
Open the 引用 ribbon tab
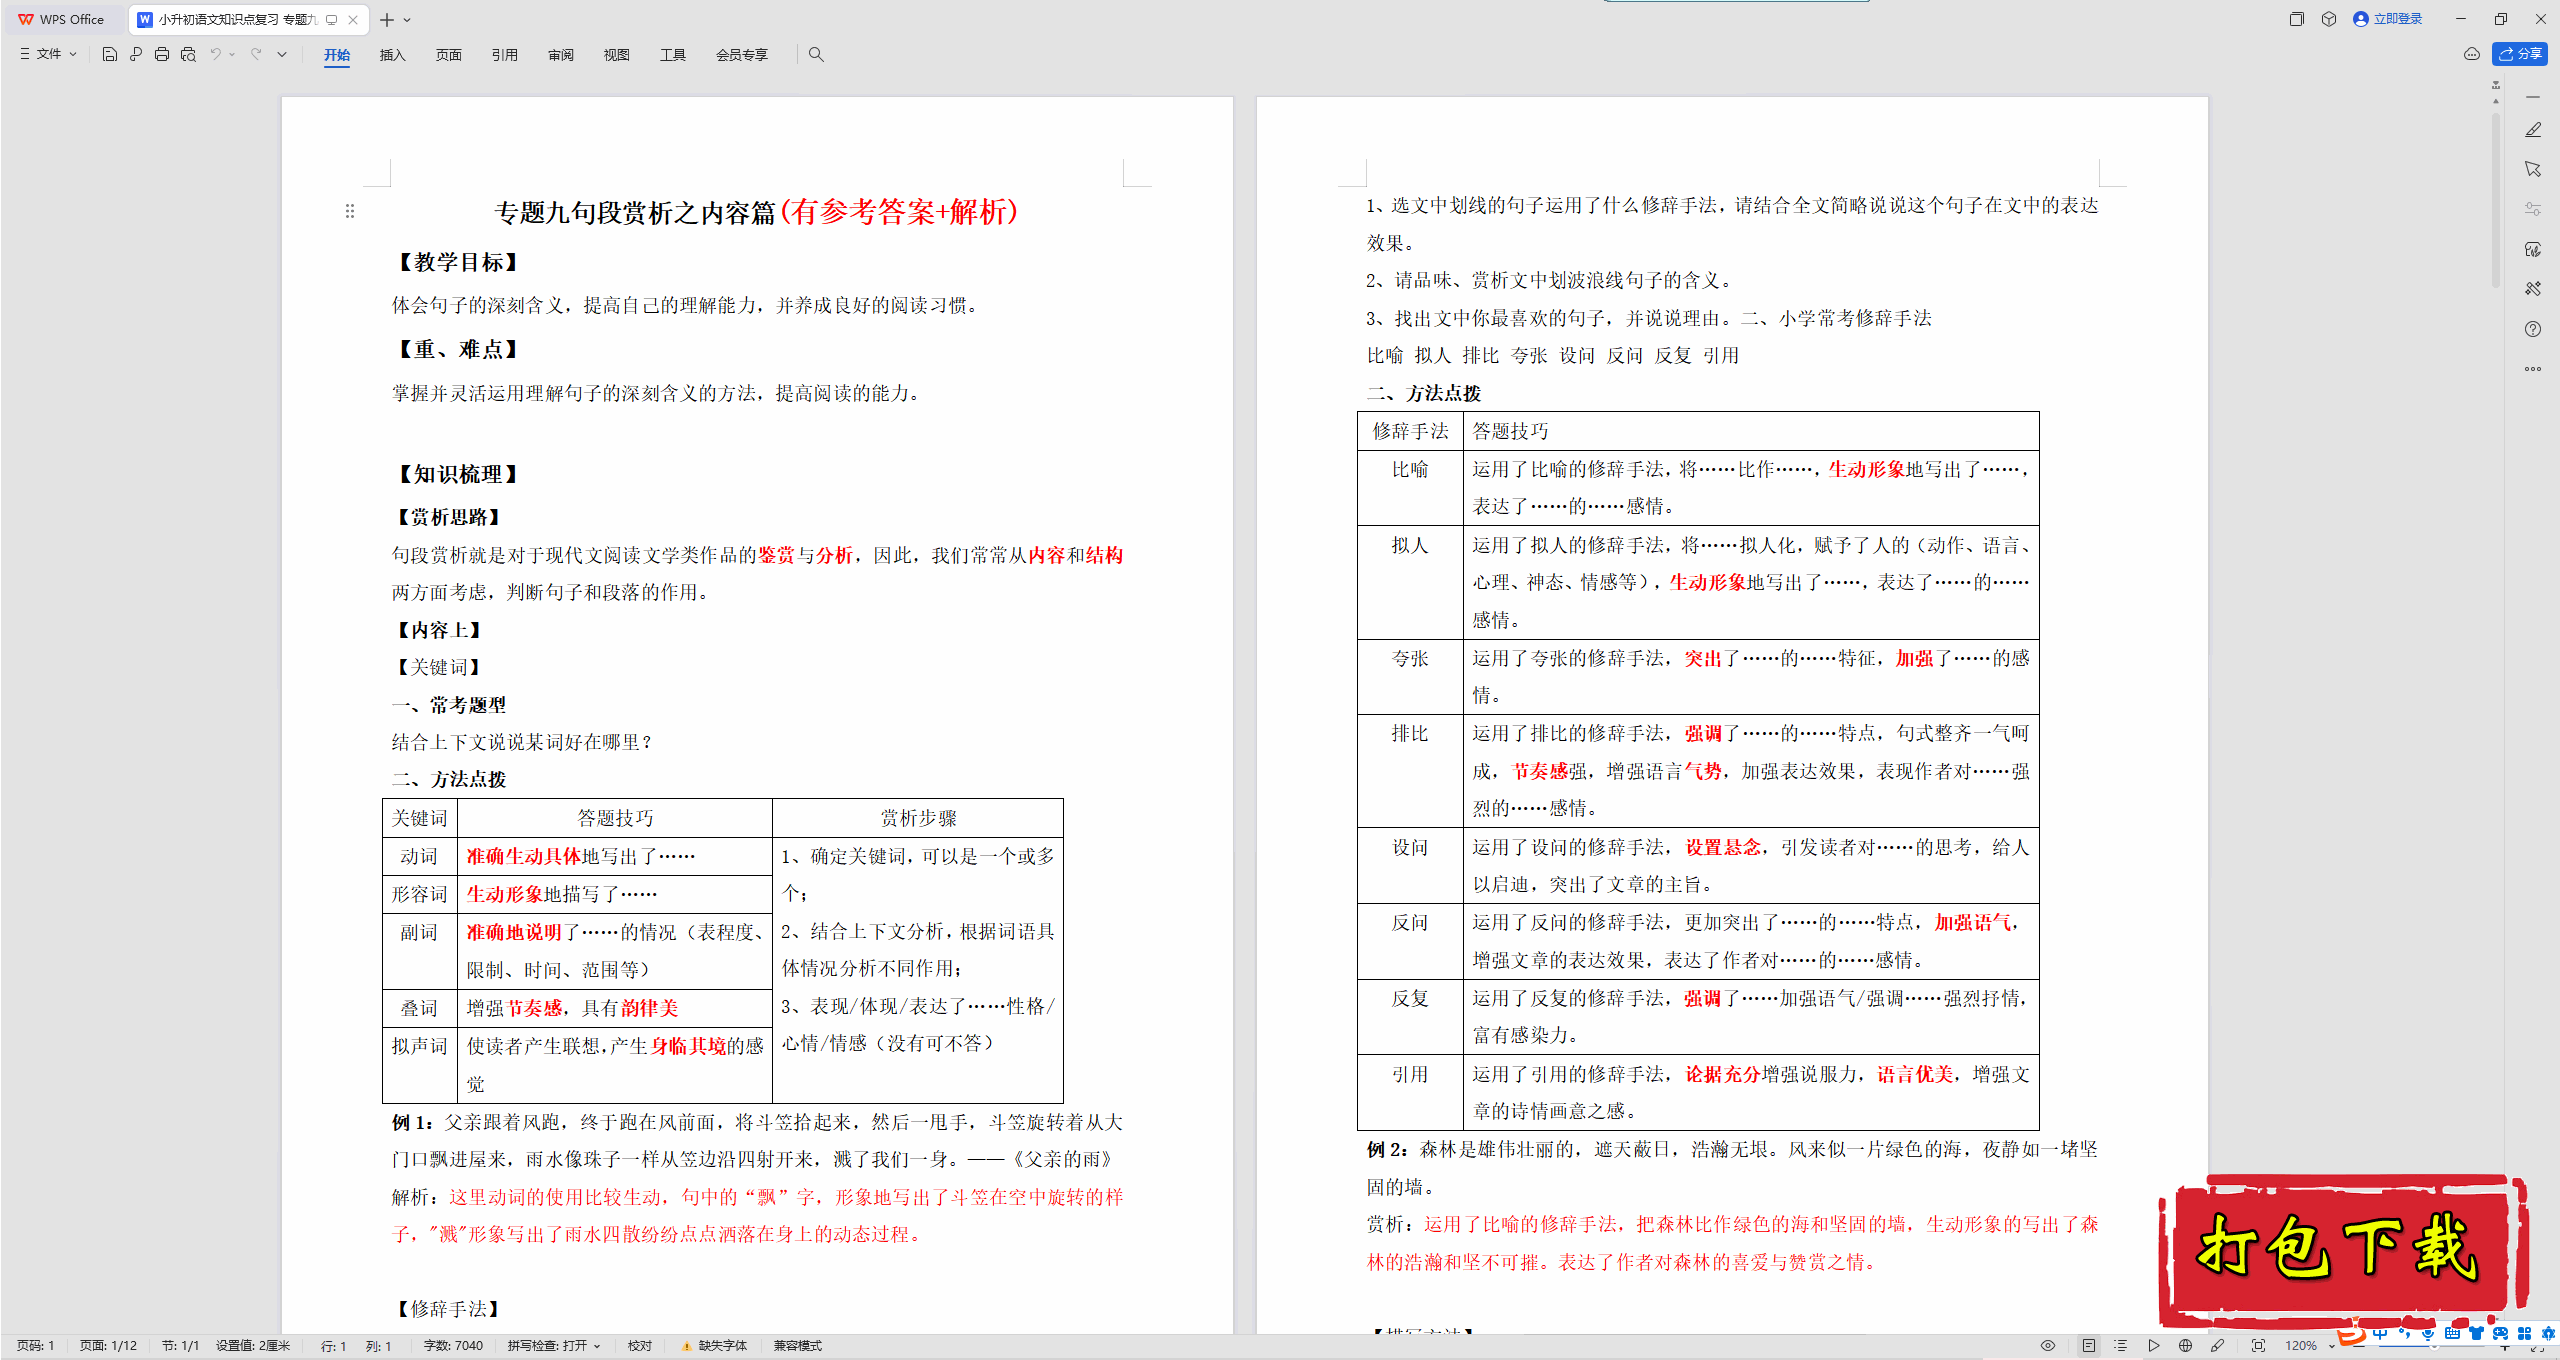point(505,55)
